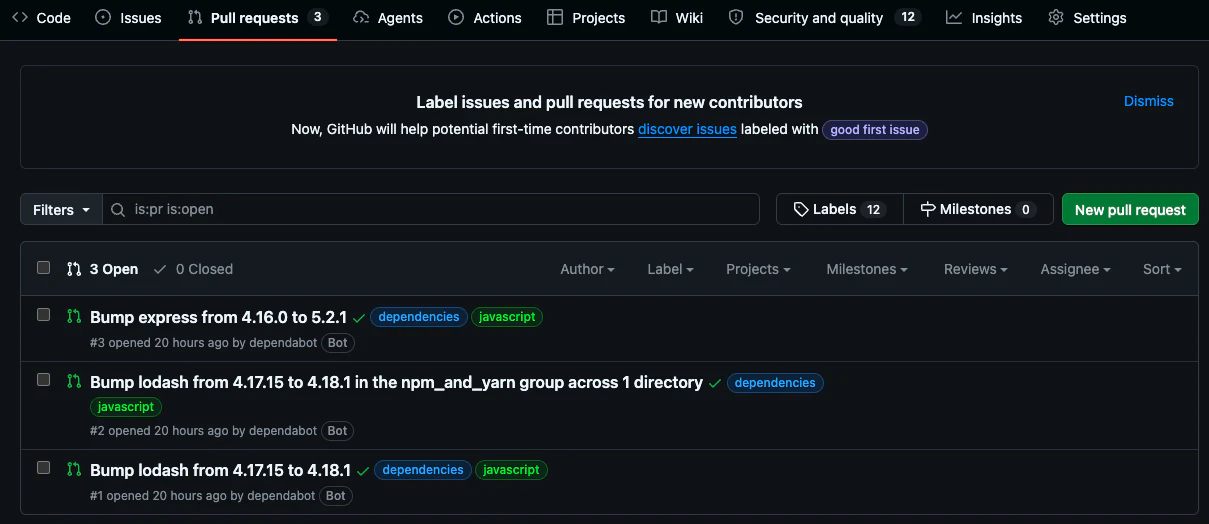The image size is (1209, 524).
Task: Open pull request #1 Bump lodash title
Action: click(x=220, y=470)
